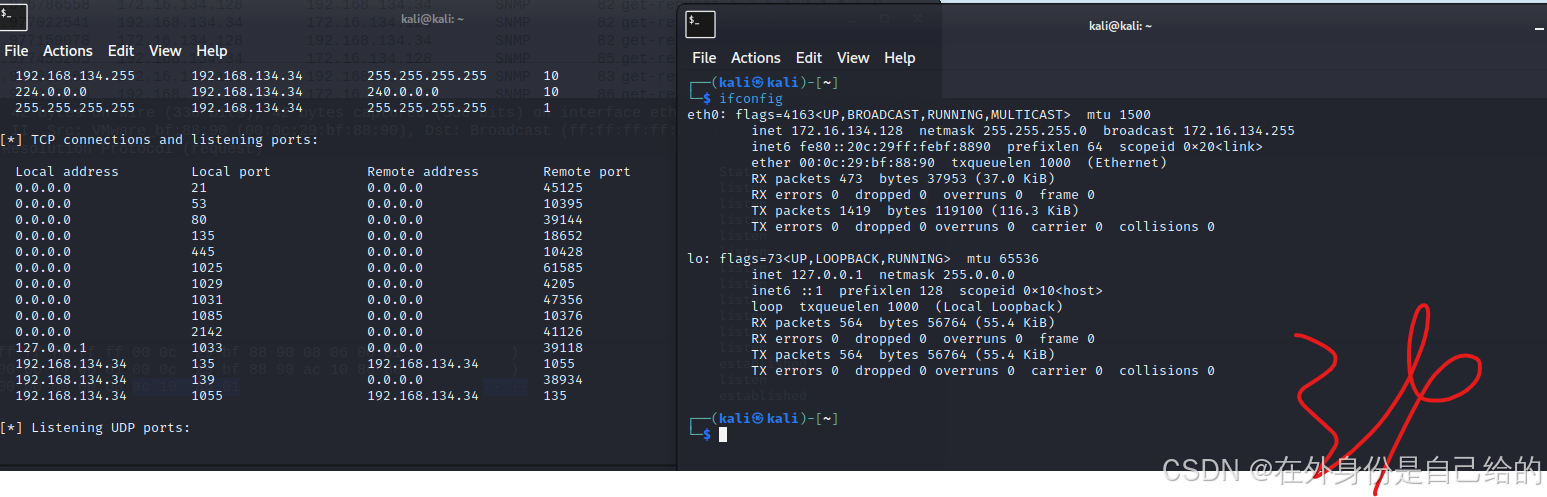Click the 'Remote address' column header

click(x=423, y=171)
